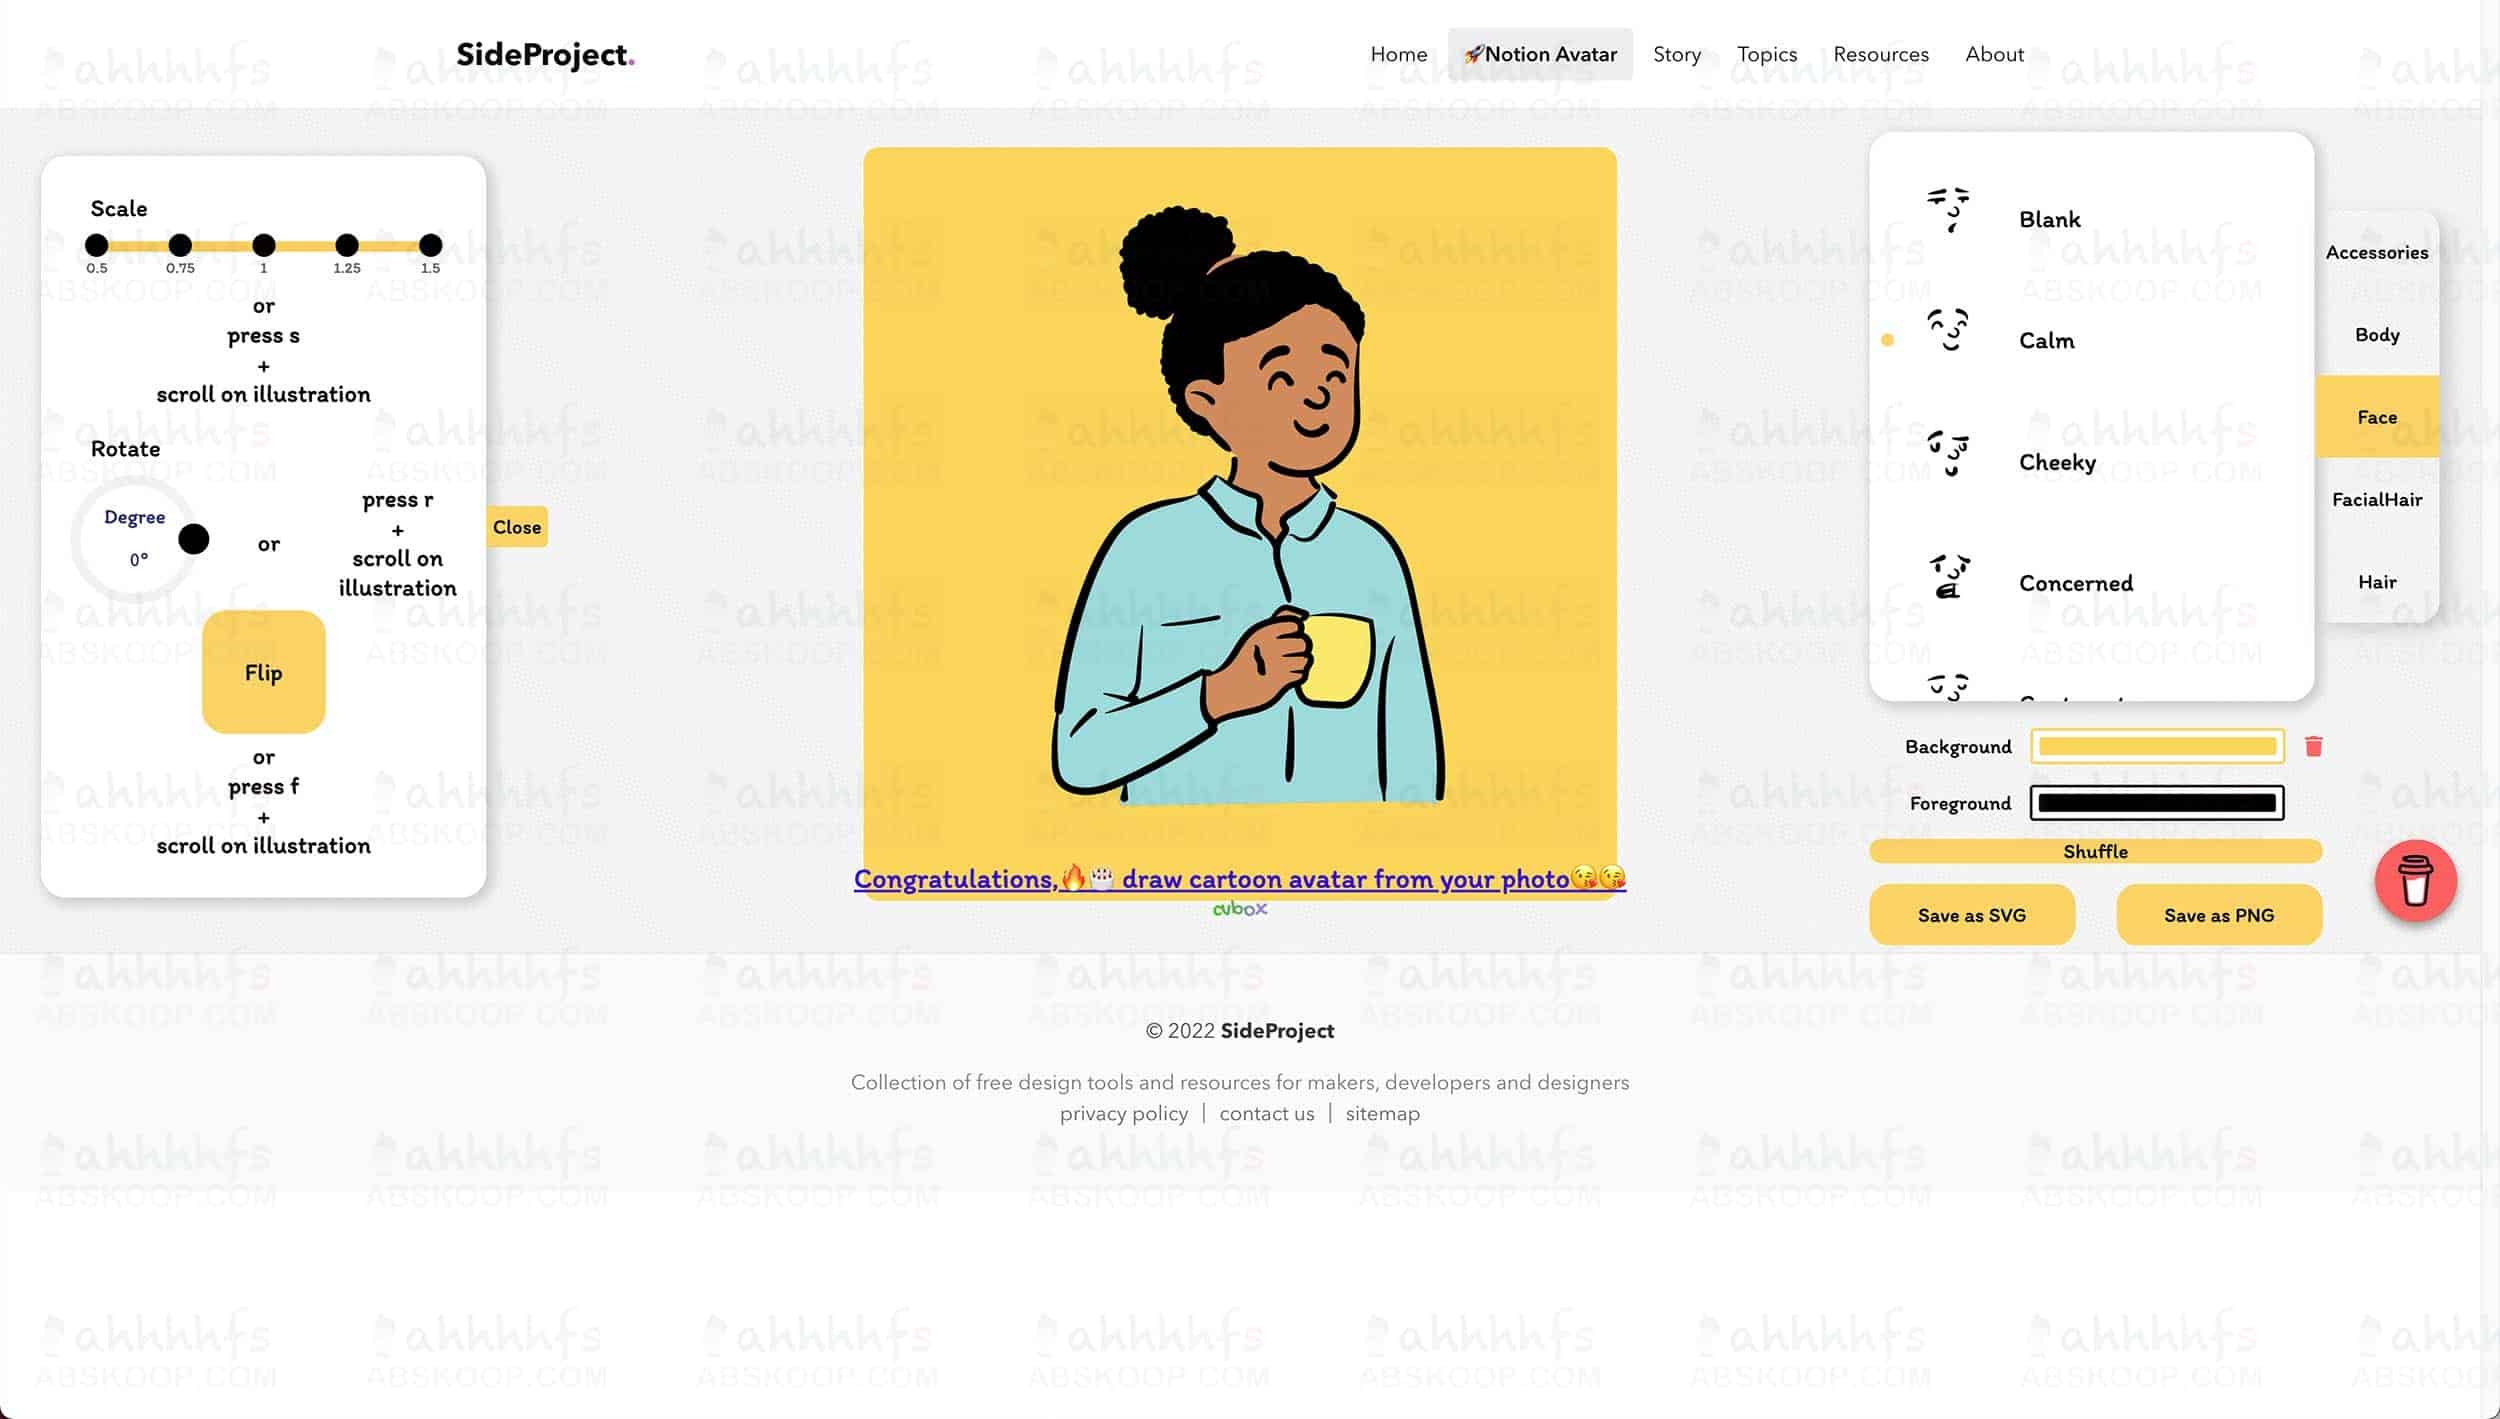Click the Accessories panel icon

point(2378,251)
